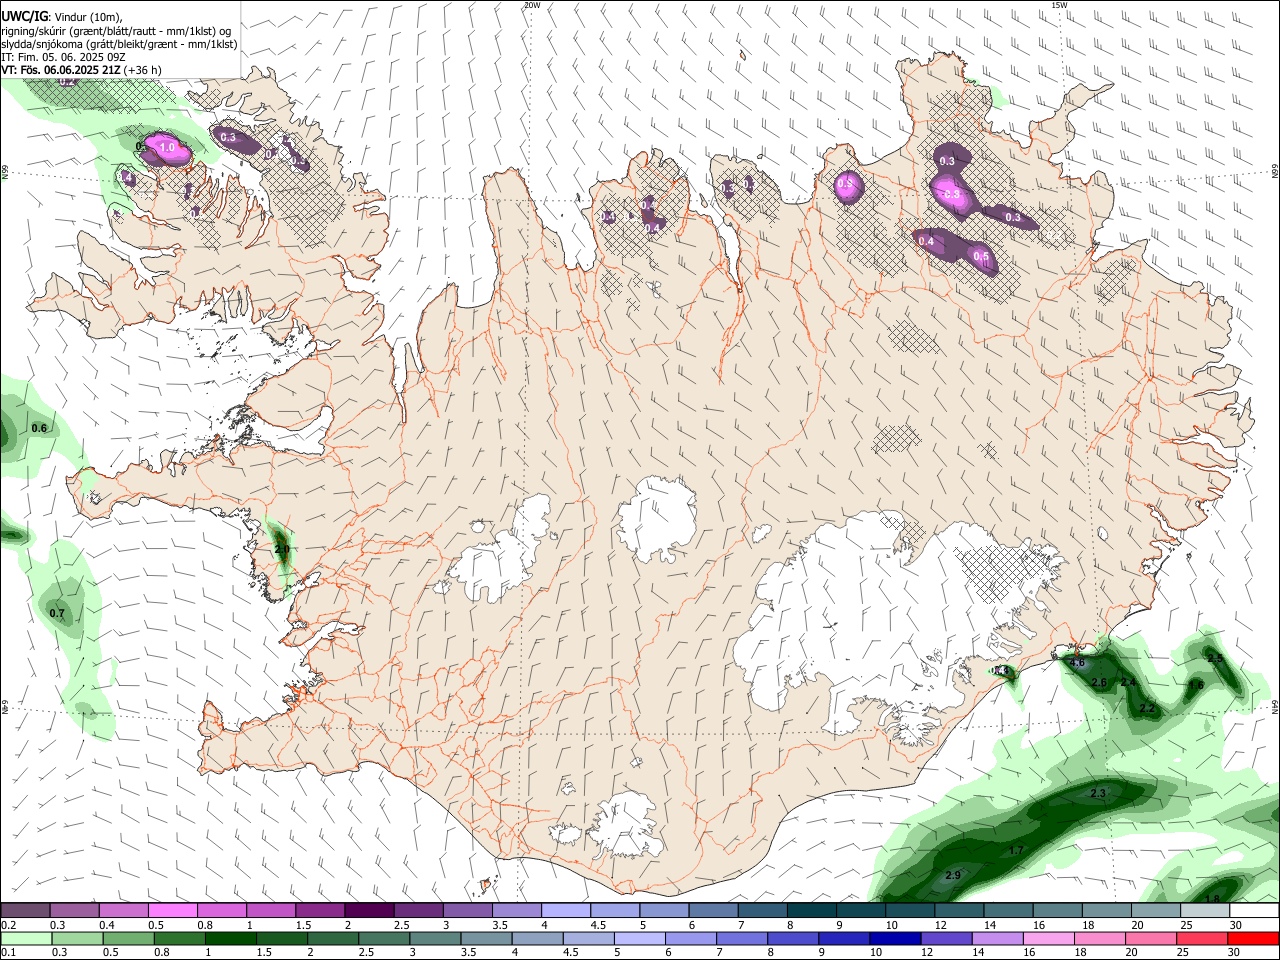Select the 'IT: Fim. 05. 06. 2025 09Z' line
The width and height of the screenshot is (1280, 960).
pos(63,57)
